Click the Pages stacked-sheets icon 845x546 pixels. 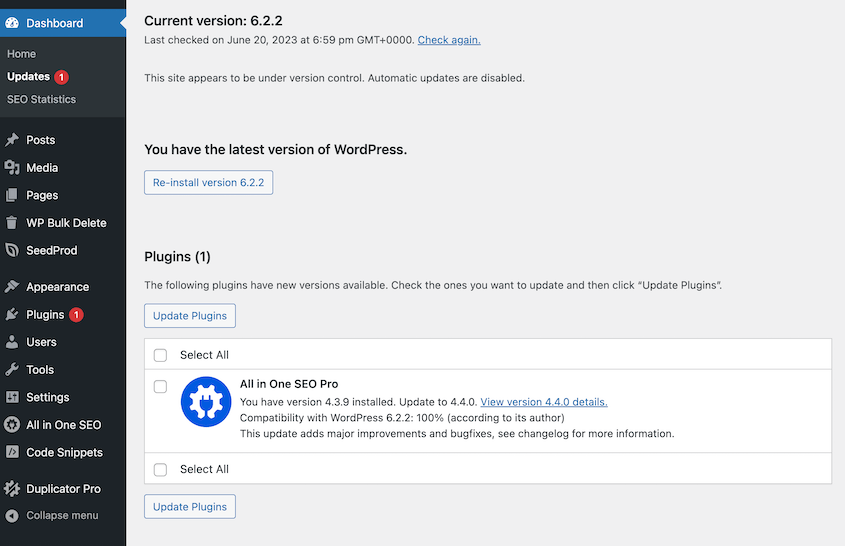tap(12, 195)
